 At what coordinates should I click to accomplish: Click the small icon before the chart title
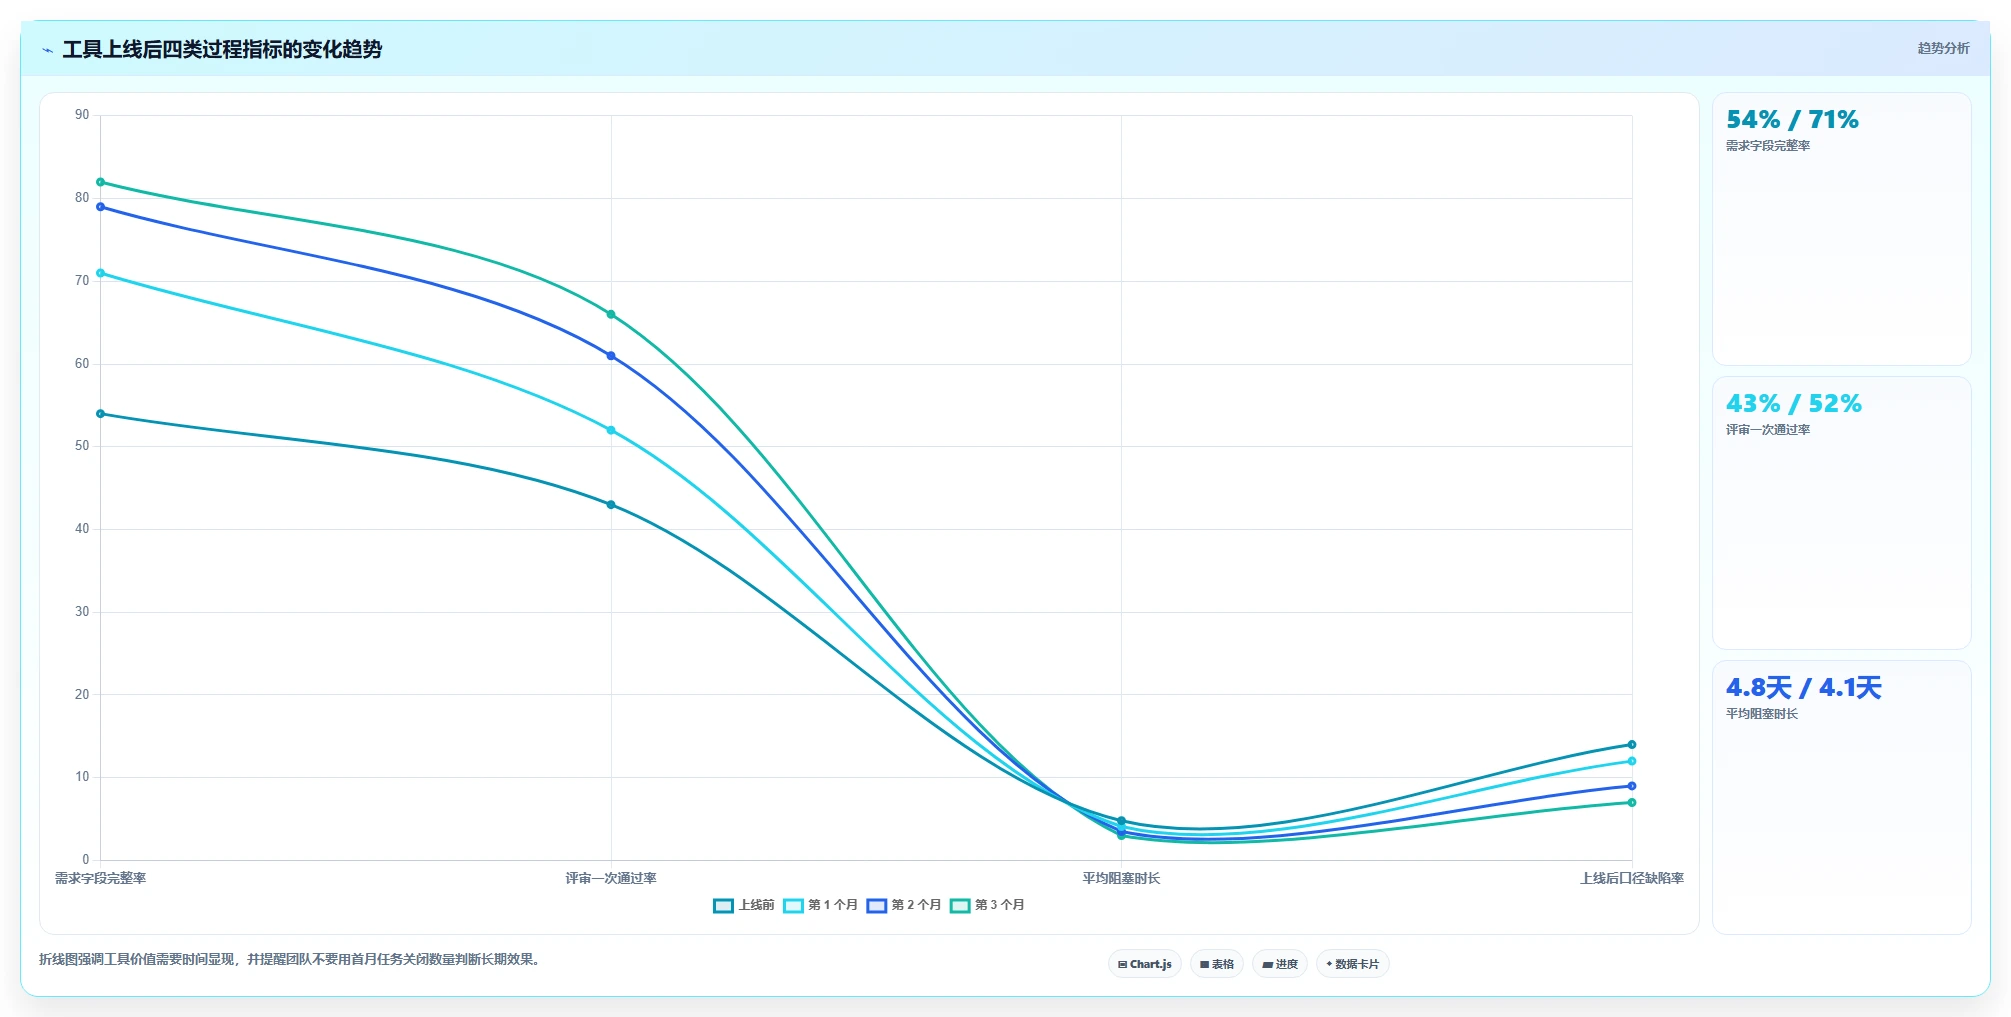tap(47, 50)
